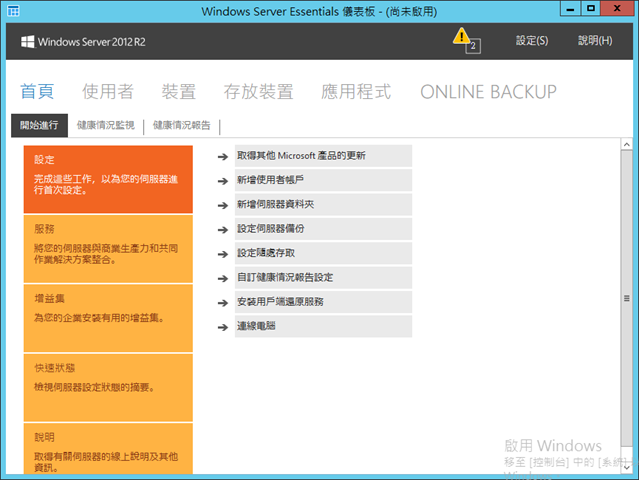639x480 pixels.
Task: Select the 增益集 category tile
Action: click(x=108, y=318)
